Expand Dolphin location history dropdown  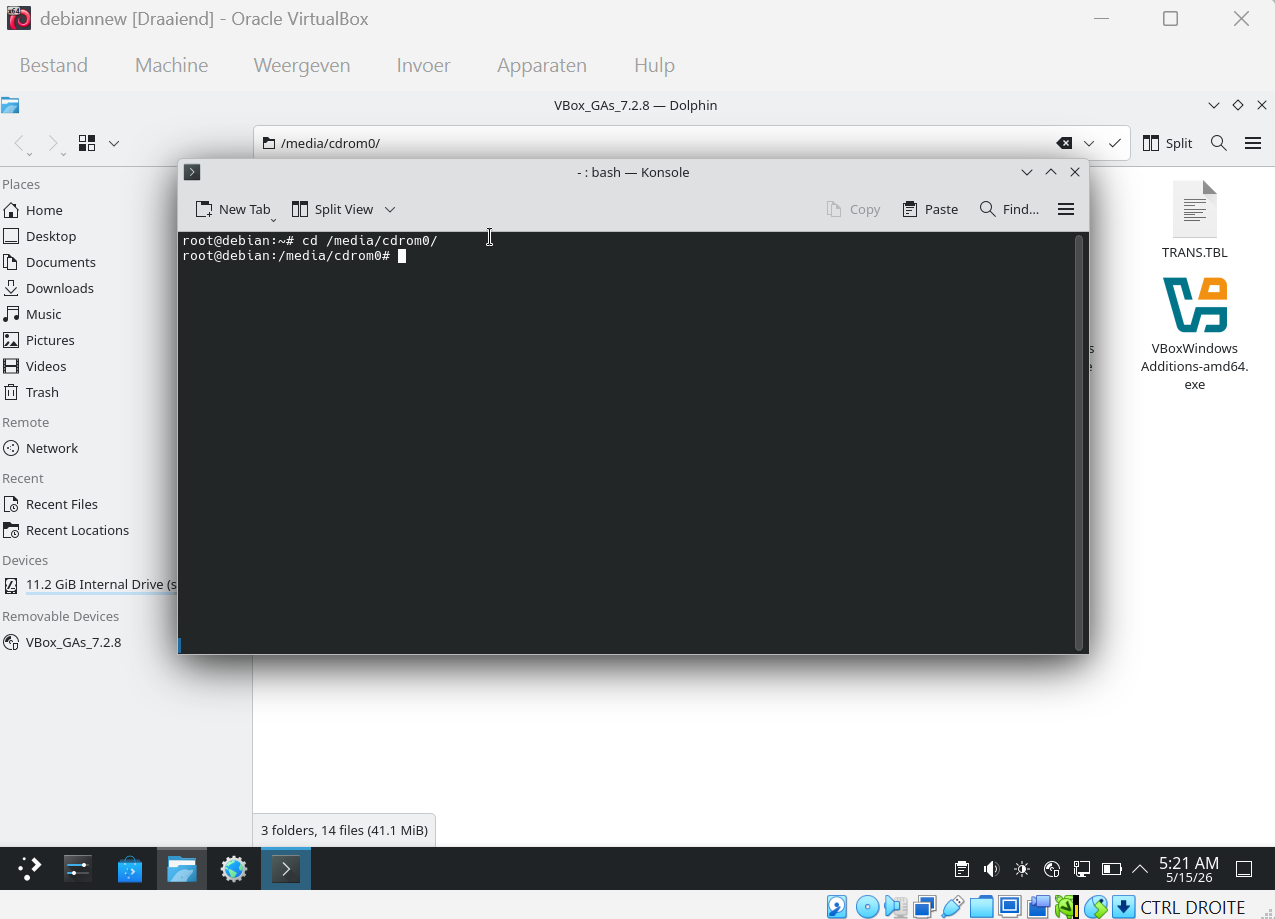point(1089,143)
